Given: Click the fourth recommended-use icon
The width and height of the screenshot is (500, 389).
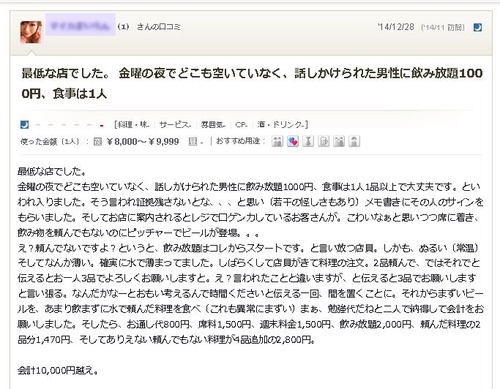Looking at the screenshot, I should (x=323, y=141).
